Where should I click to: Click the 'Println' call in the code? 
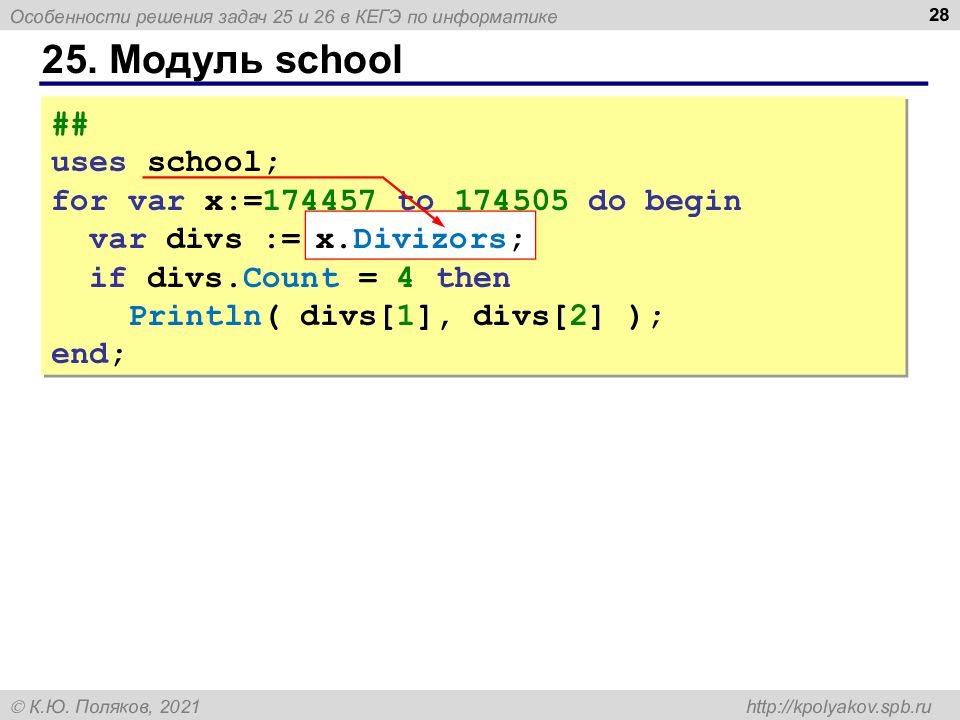click(x=195, y=316)
